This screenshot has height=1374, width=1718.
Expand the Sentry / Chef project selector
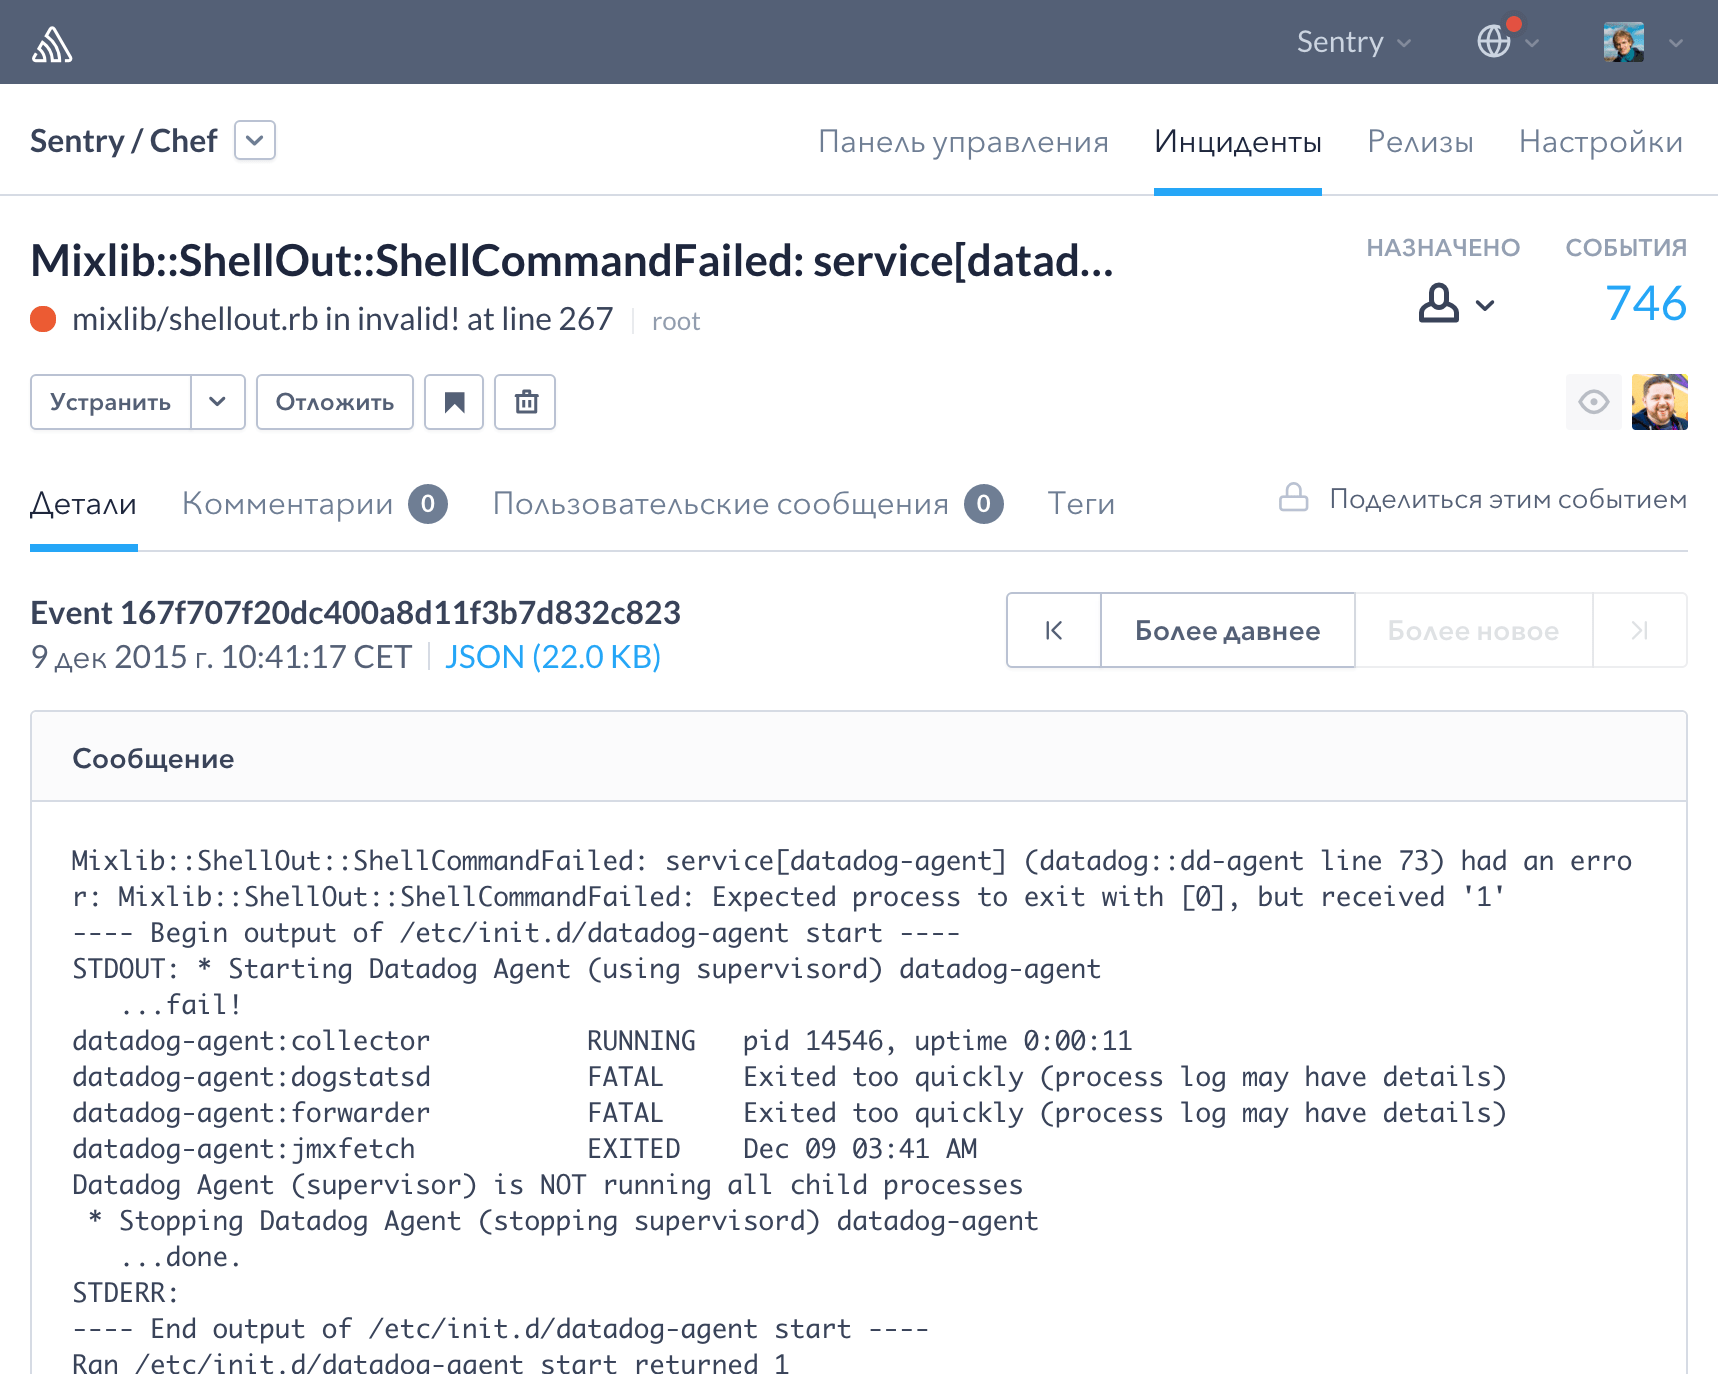pos(255,140)
